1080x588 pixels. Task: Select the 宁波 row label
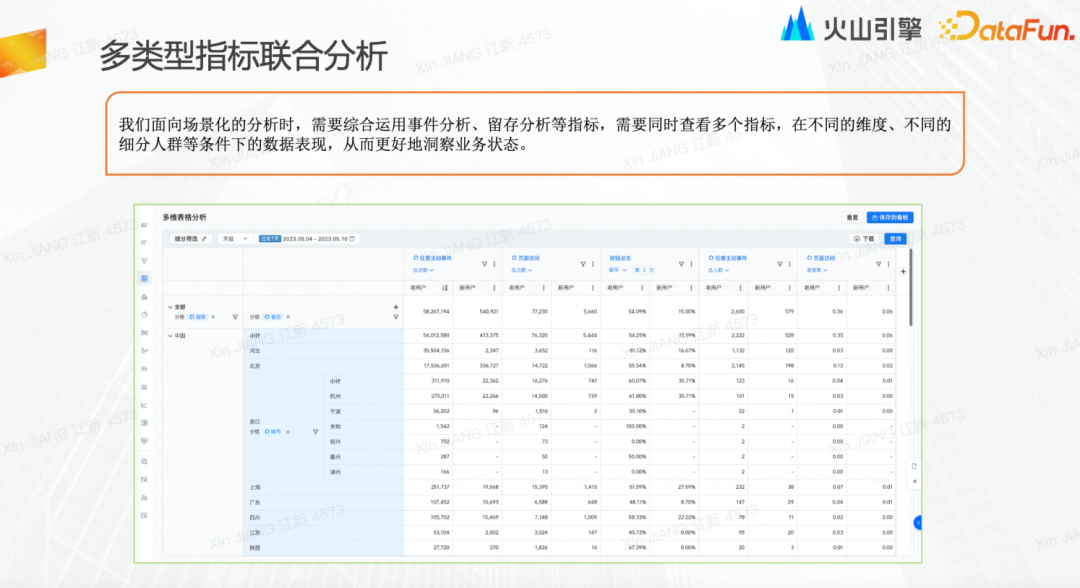click(x=335, y=412)
